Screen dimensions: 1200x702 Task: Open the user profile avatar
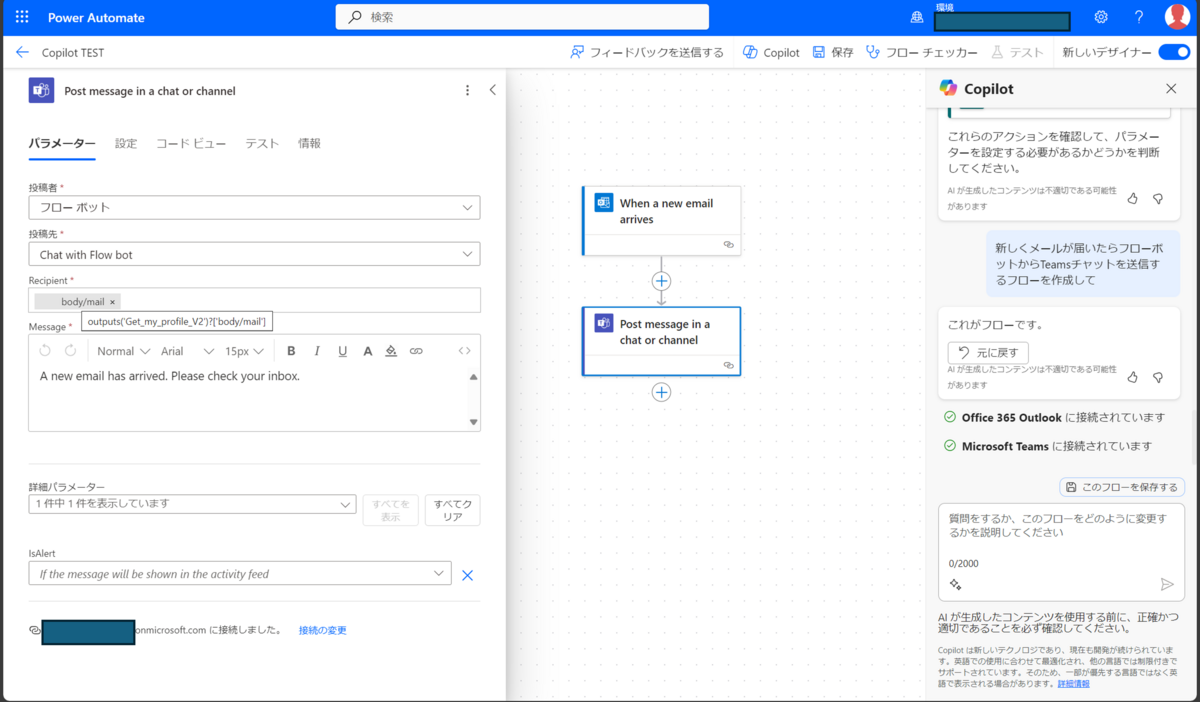1177,17
